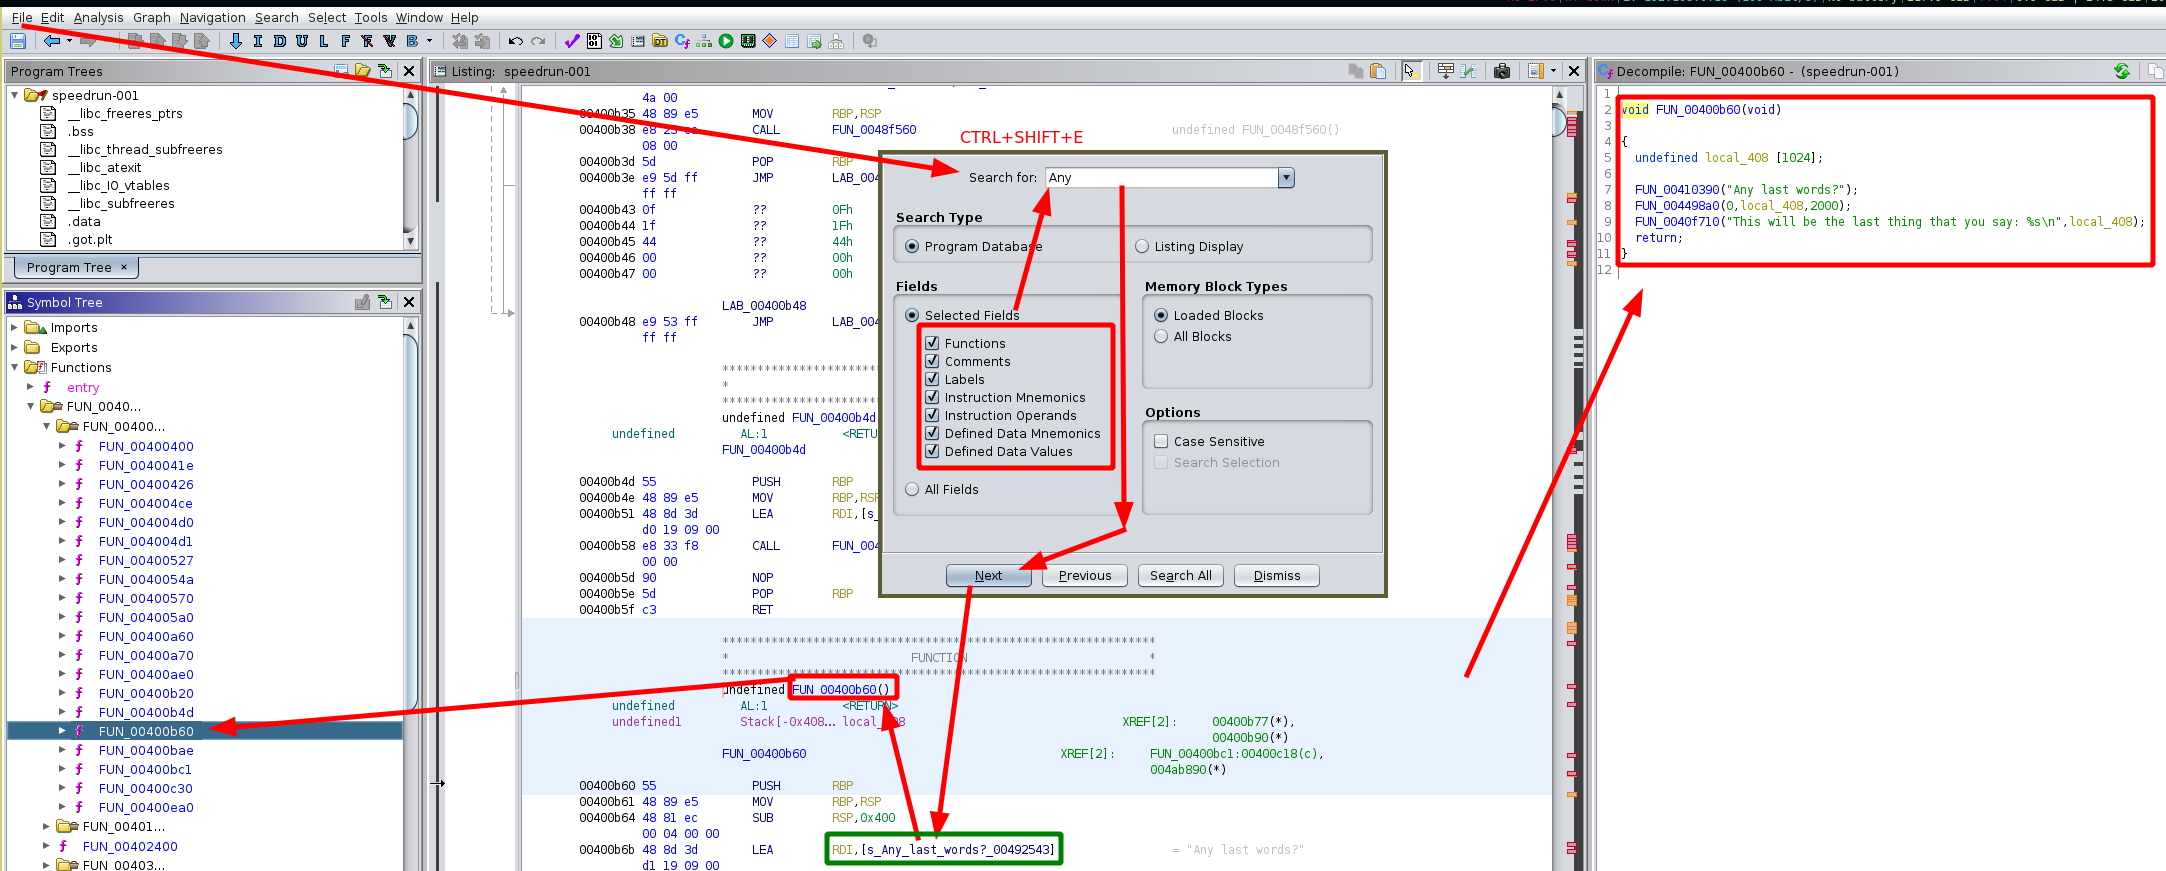The width and height of the screenshot is (2166, 871).
Task: Click the Search All button
Action: click(x=1181, y=575)
